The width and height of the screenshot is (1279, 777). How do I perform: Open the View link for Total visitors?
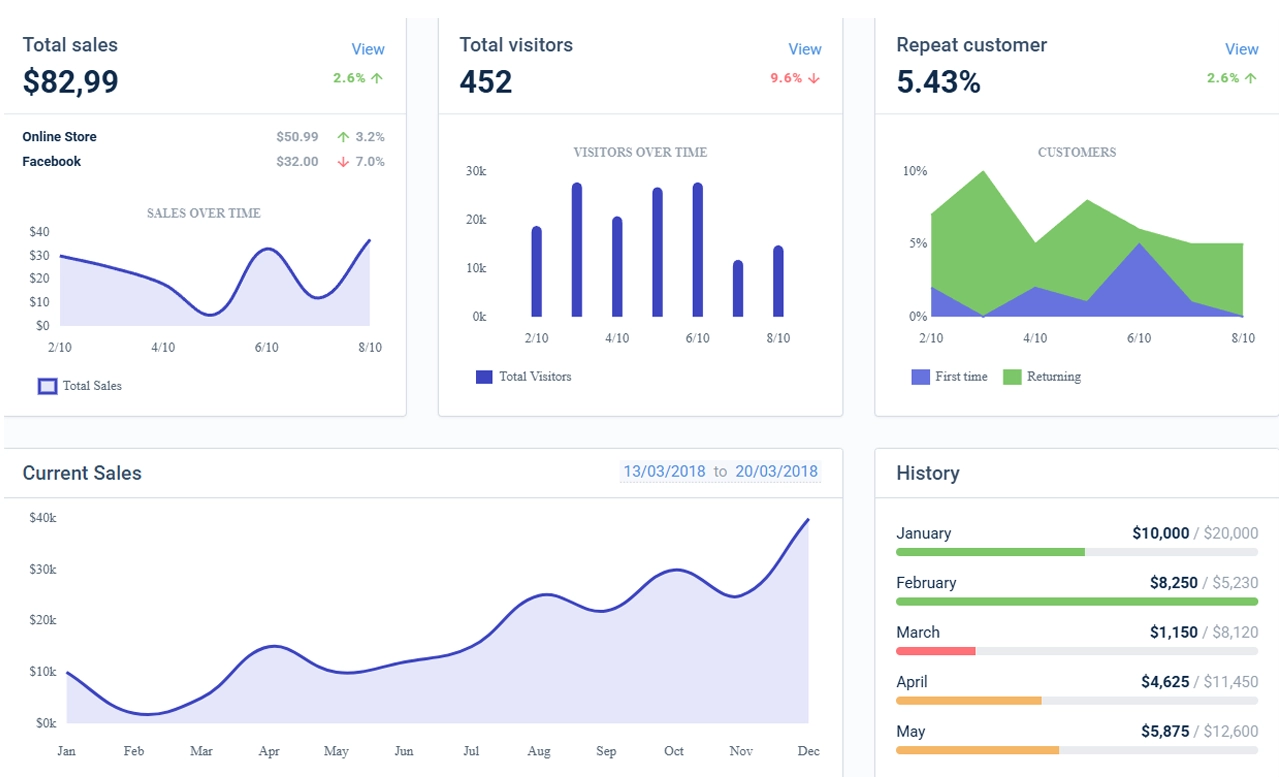pos(804,49)
